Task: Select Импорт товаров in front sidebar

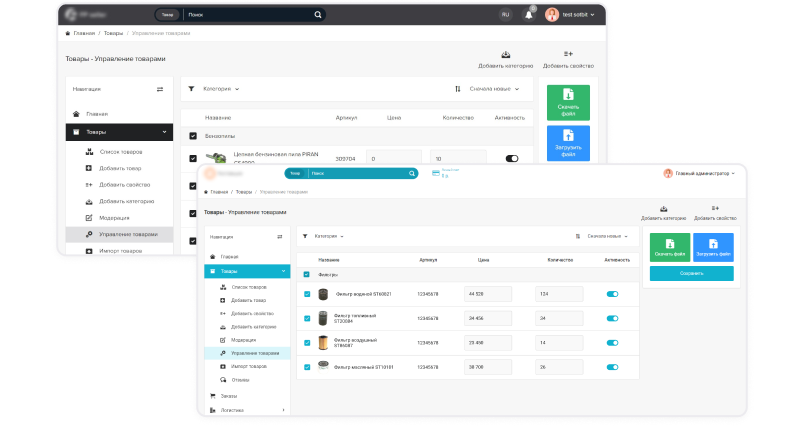Action: click(247, 367)
